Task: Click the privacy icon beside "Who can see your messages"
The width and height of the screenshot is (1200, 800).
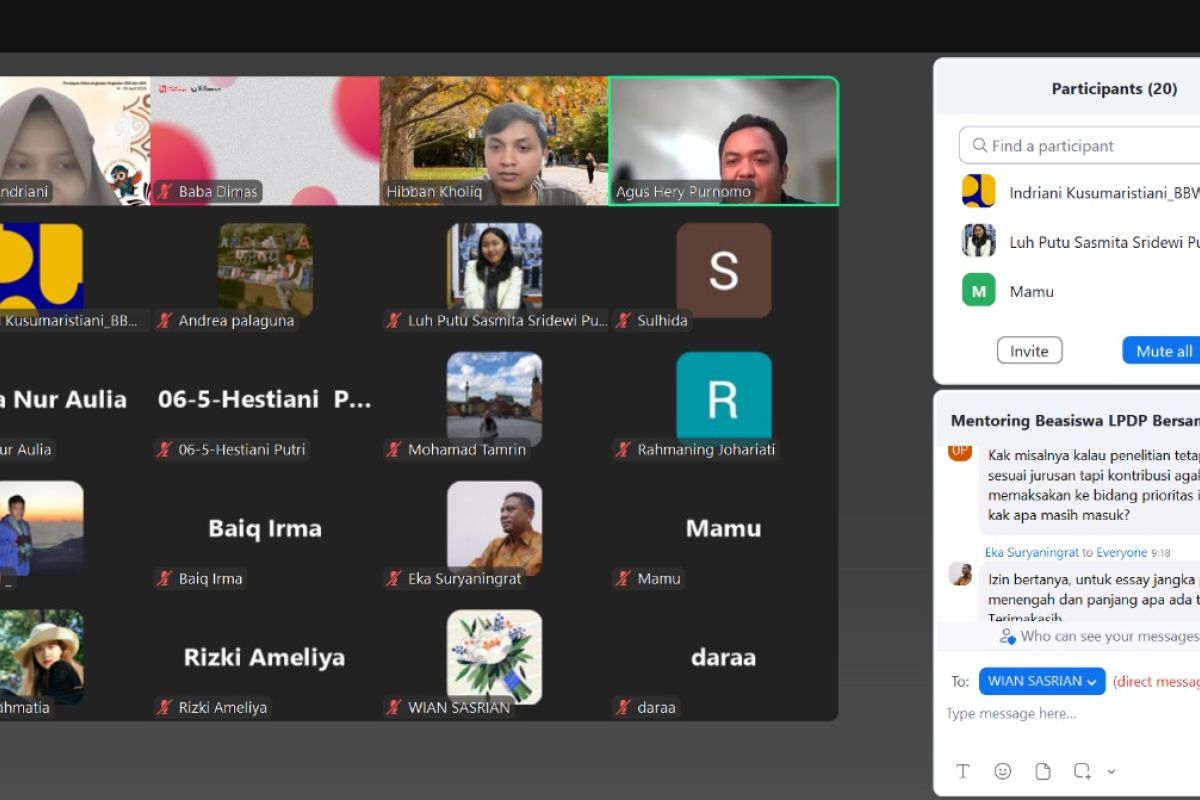Action: [1007, 636]
